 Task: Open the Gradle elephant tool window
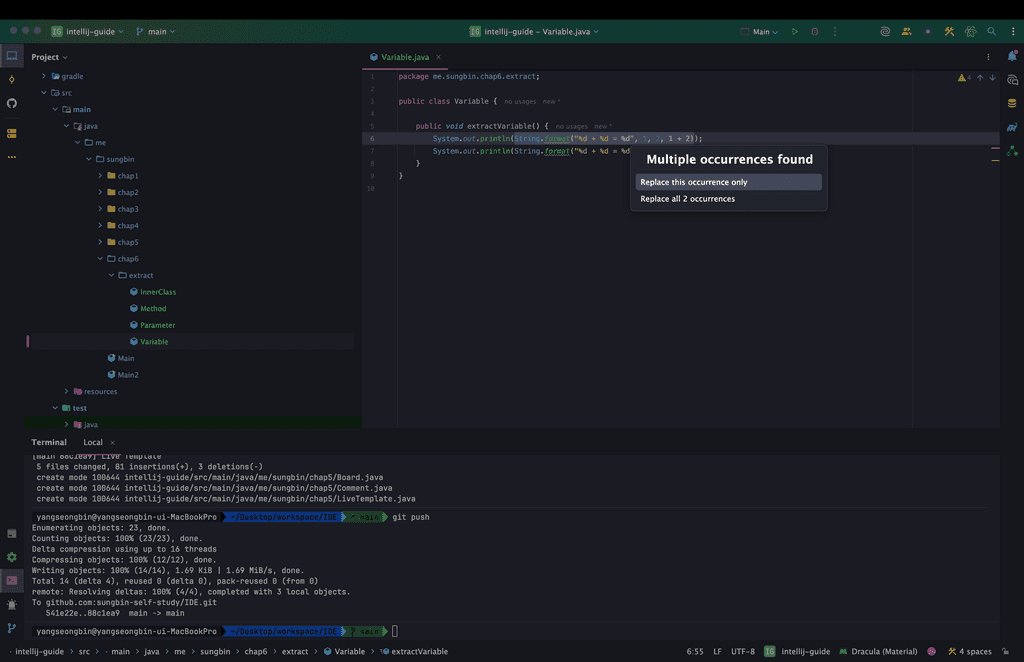1012,127
